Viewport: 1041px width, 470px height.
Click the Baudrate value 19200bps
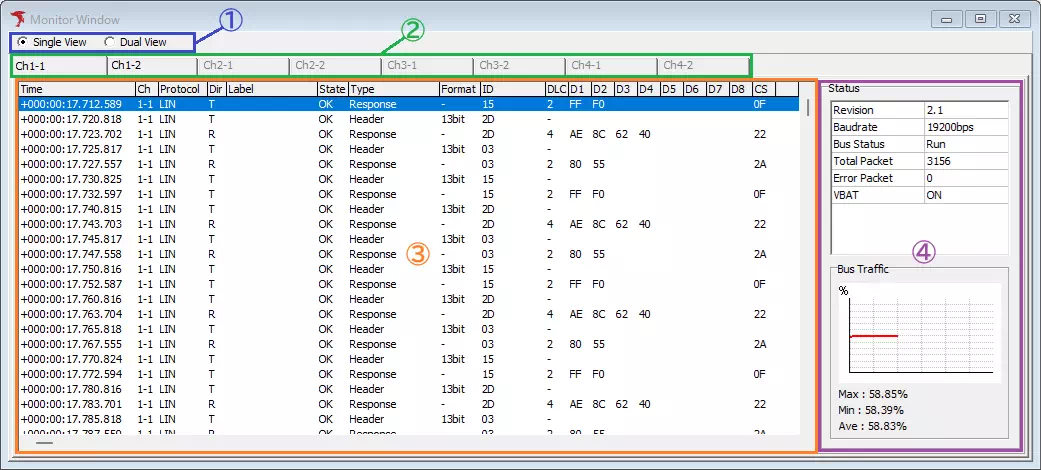[965, 127]
